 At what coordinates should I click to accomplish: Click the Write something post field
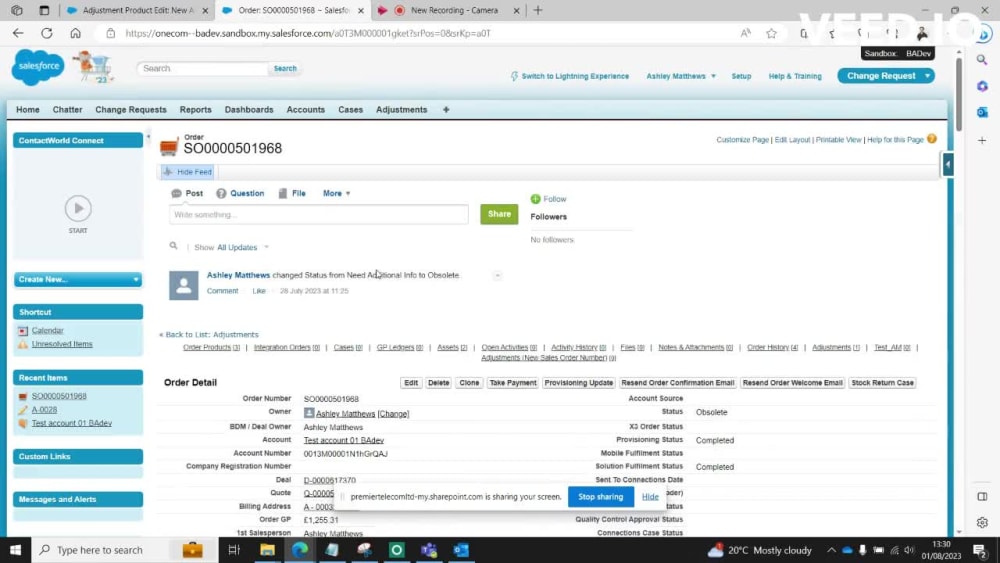(x=319, y=215)
